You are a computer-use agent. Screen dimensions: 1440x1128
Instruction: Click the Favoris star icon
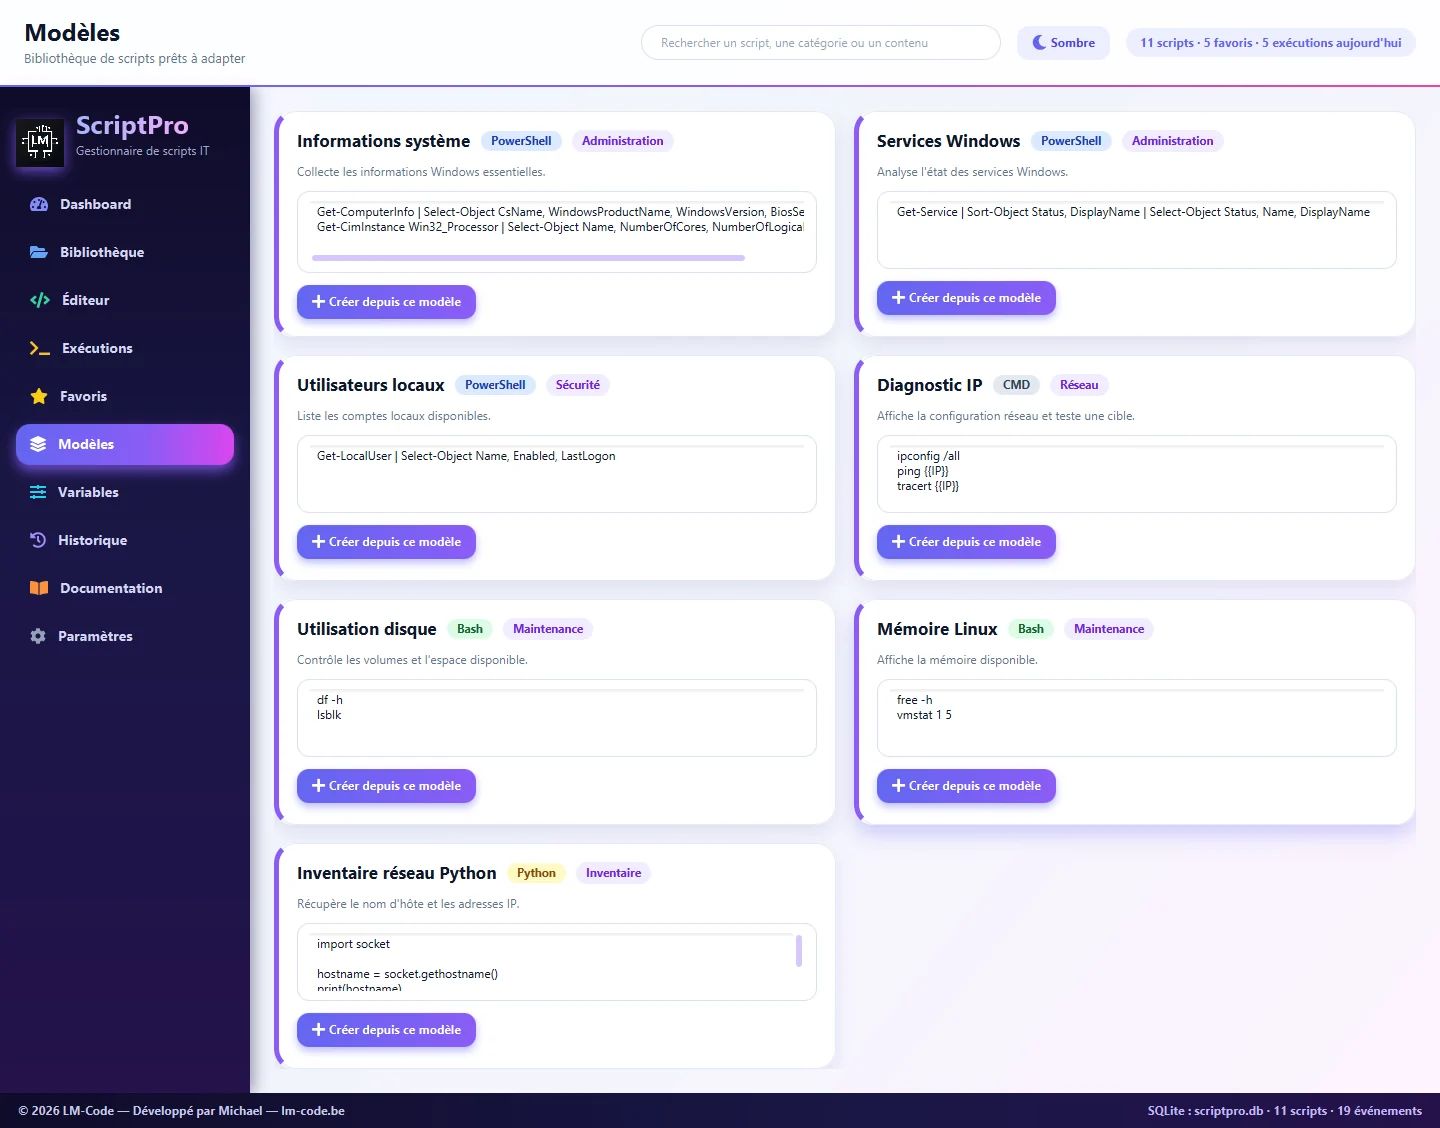(x=39, y=396)
